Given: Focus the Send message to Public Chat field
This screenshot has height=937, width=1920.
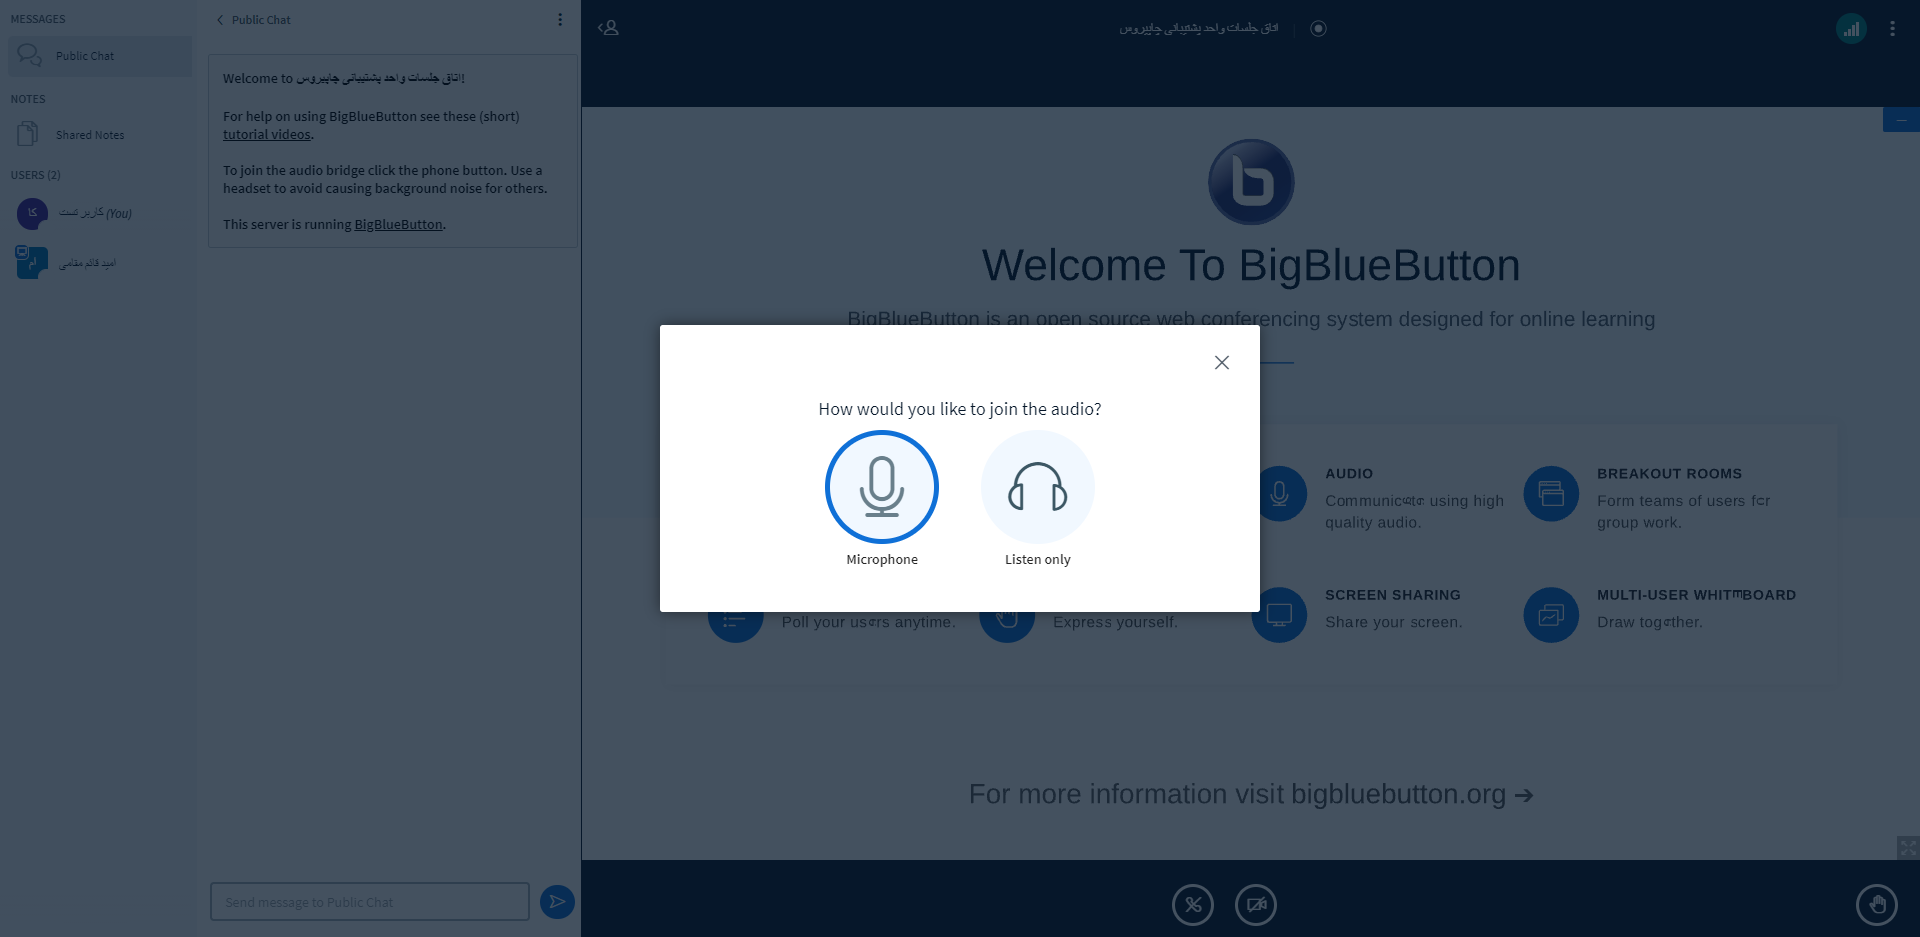Looking at the screenshot, I should [x=370, y=902].
